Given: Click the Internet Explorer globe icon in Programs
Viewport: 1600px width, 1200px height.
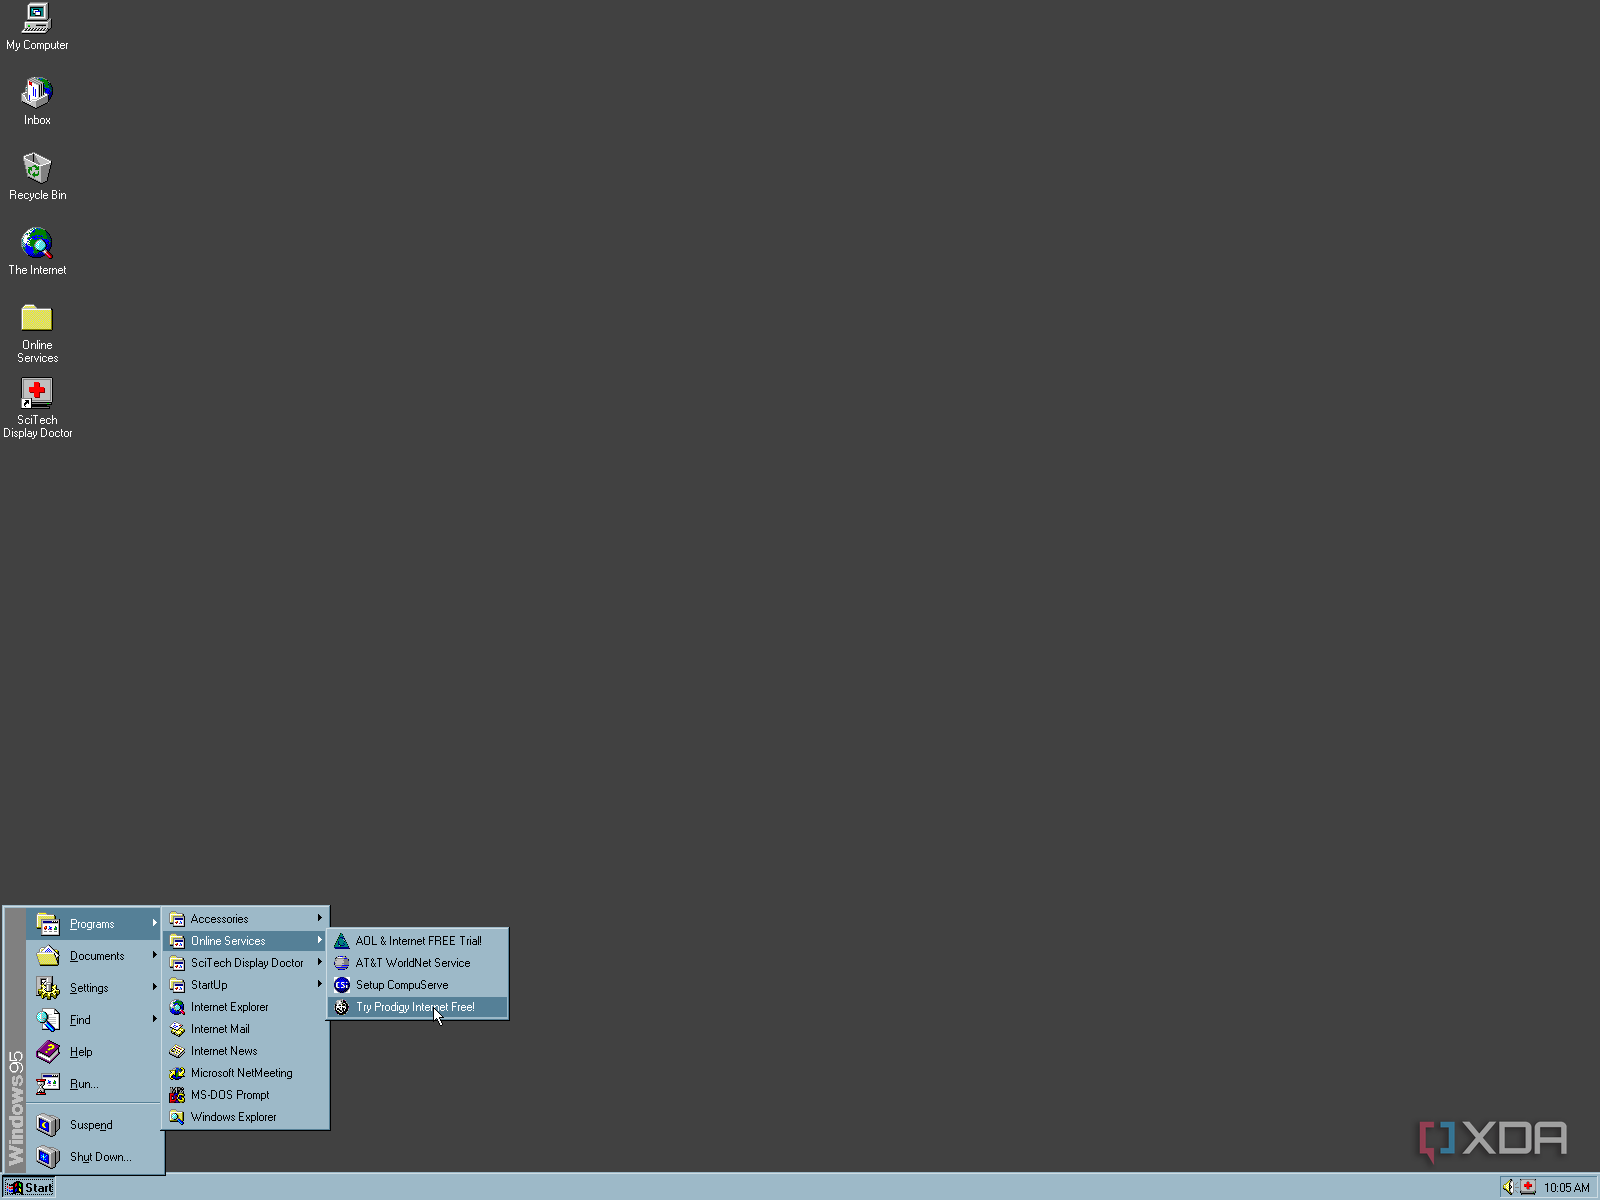Looking at the screenshot, I should (x=177, y=1007).
